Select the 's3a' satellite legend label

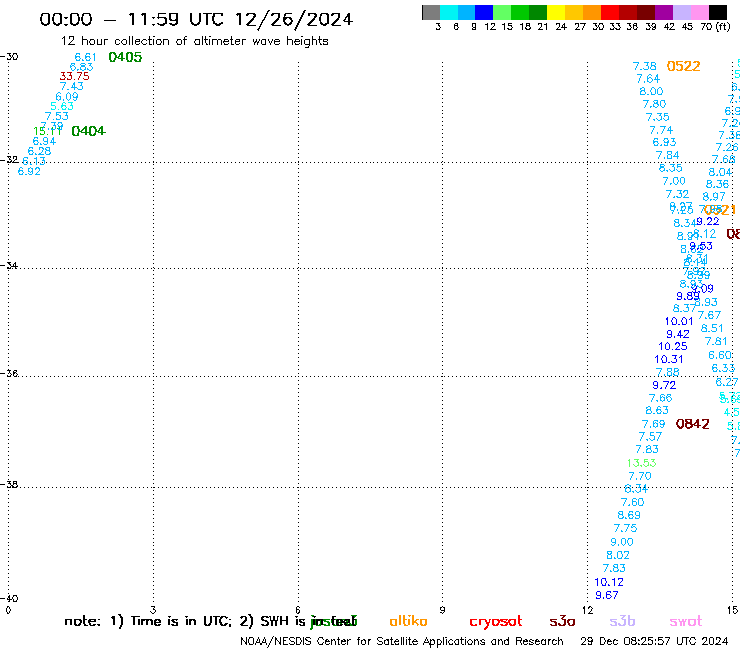click(562, 622)
